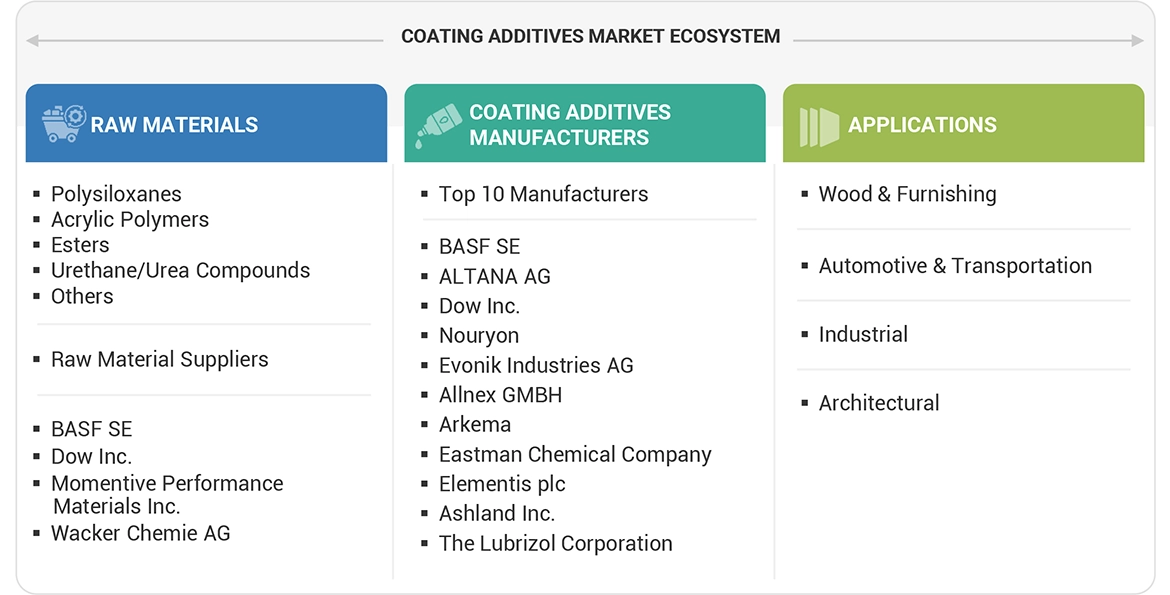Click the left arrowhead beside the title
The height and width of the screenshot is (595, 1170).
pos(33,41)
